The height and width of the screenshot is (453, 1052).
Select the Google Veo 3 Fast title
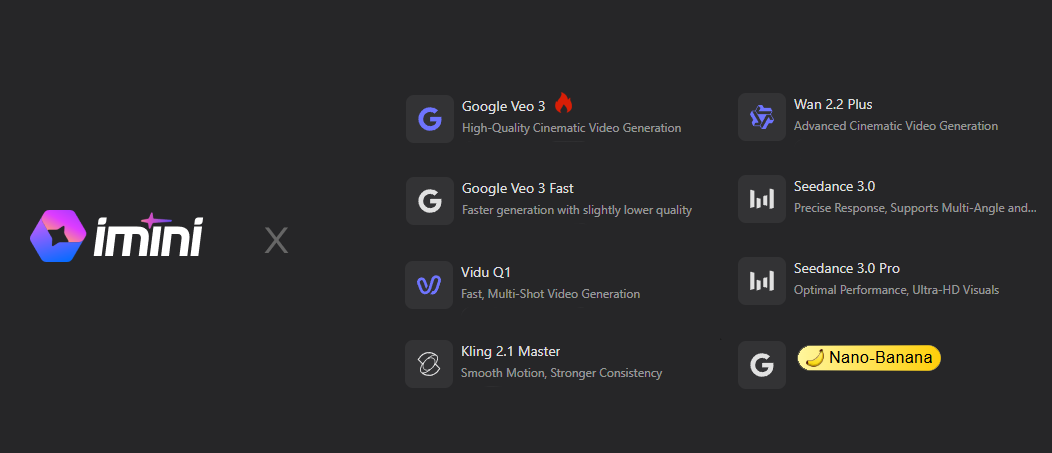(x=518, y=188)
